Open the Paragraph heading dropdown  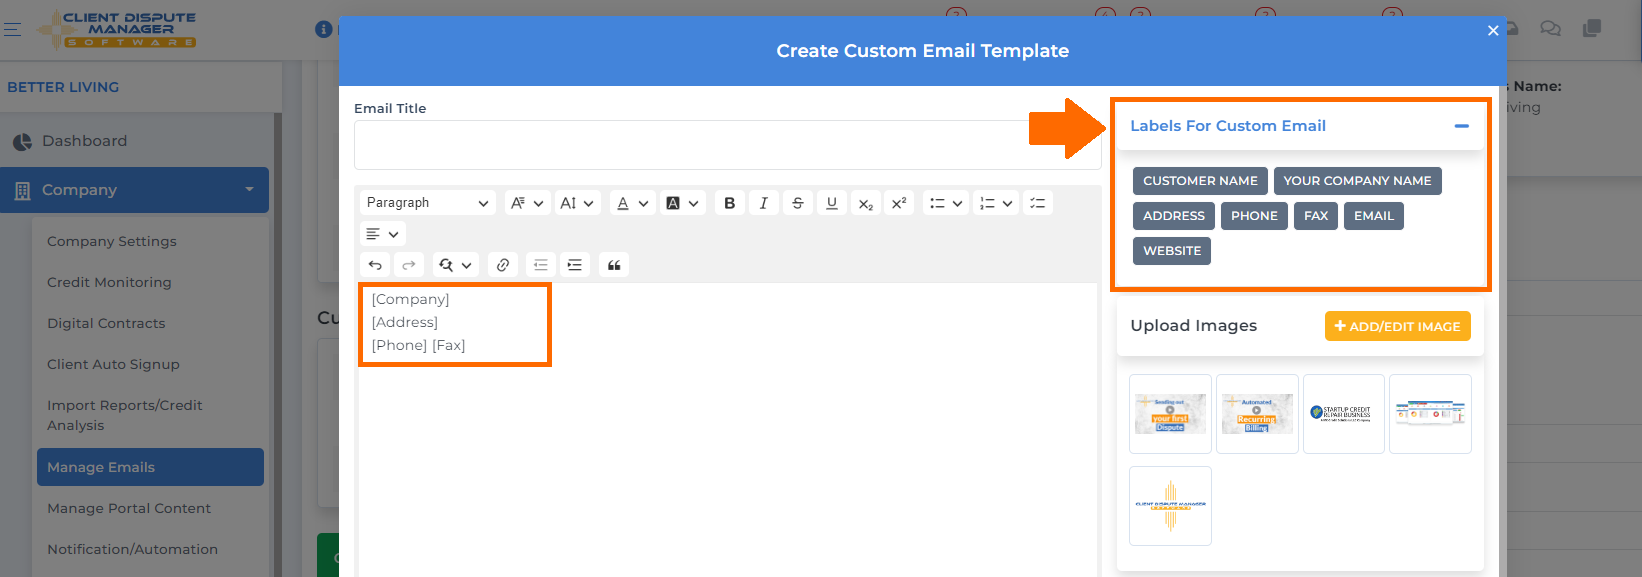click(x=428, y=203)
